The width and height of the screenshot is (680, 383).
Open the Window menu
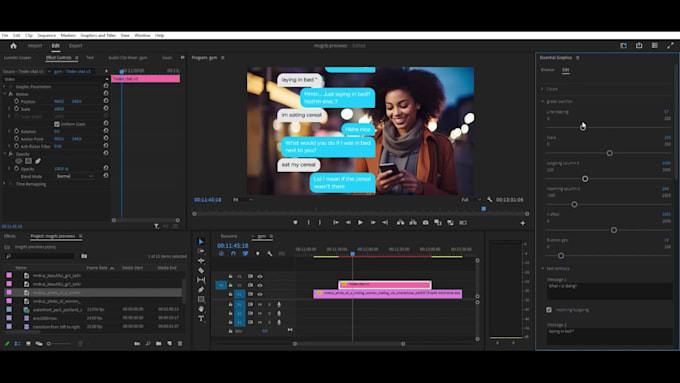(x=142, y=35)
